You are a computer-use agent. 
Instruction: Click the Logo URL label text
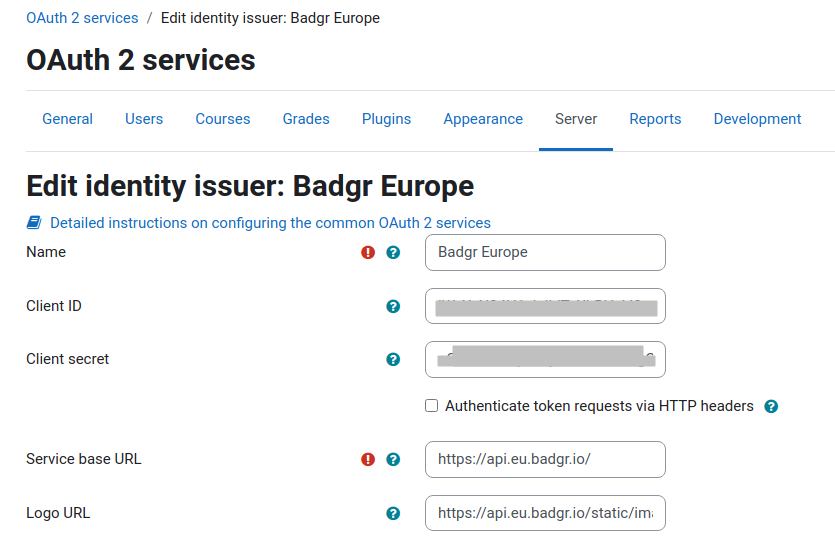pos(58,513)
